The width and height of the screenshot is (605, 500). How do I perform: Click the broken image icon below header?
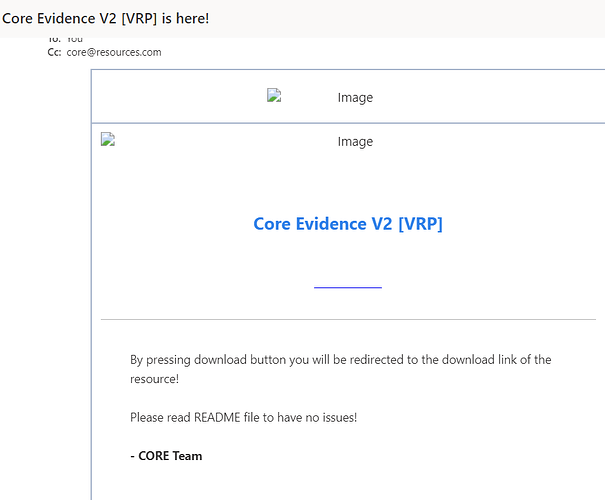108,139
